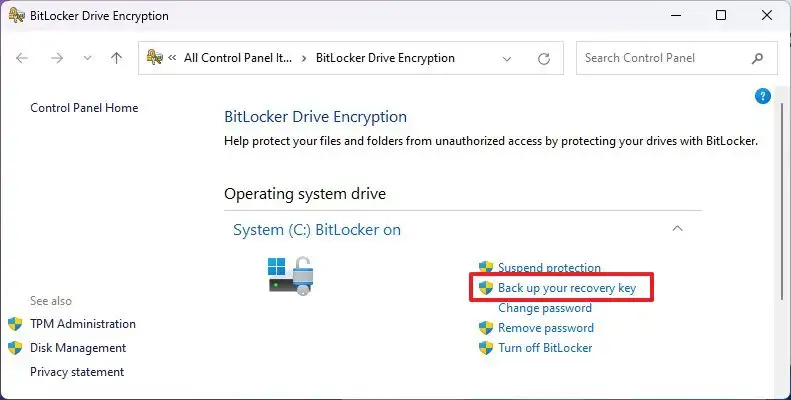Click the up one level arrow
Image resolution: width=791 pixels, height=400 pixels.
(x=116, y=58)
